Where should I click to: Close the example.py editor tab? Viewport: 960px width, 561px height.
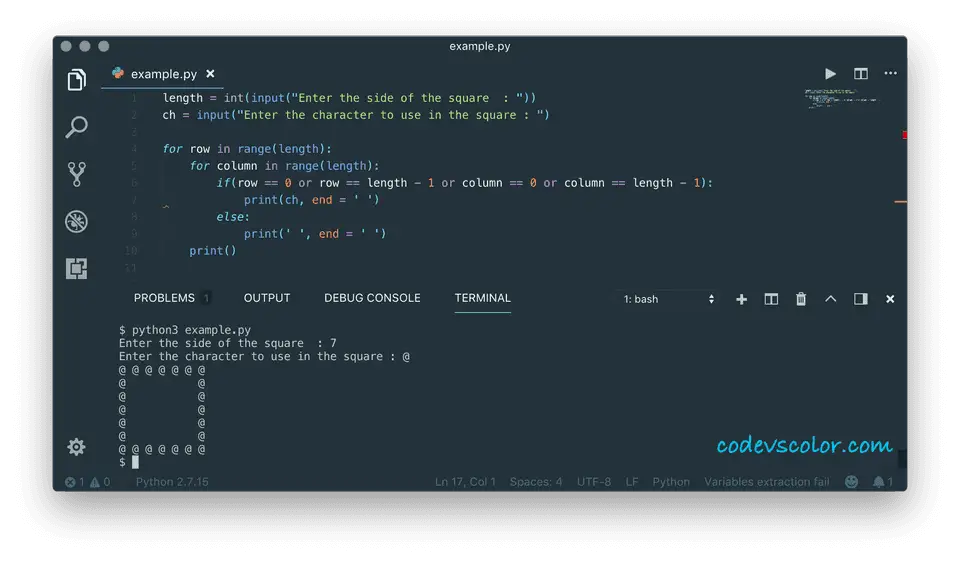[210, 73]
